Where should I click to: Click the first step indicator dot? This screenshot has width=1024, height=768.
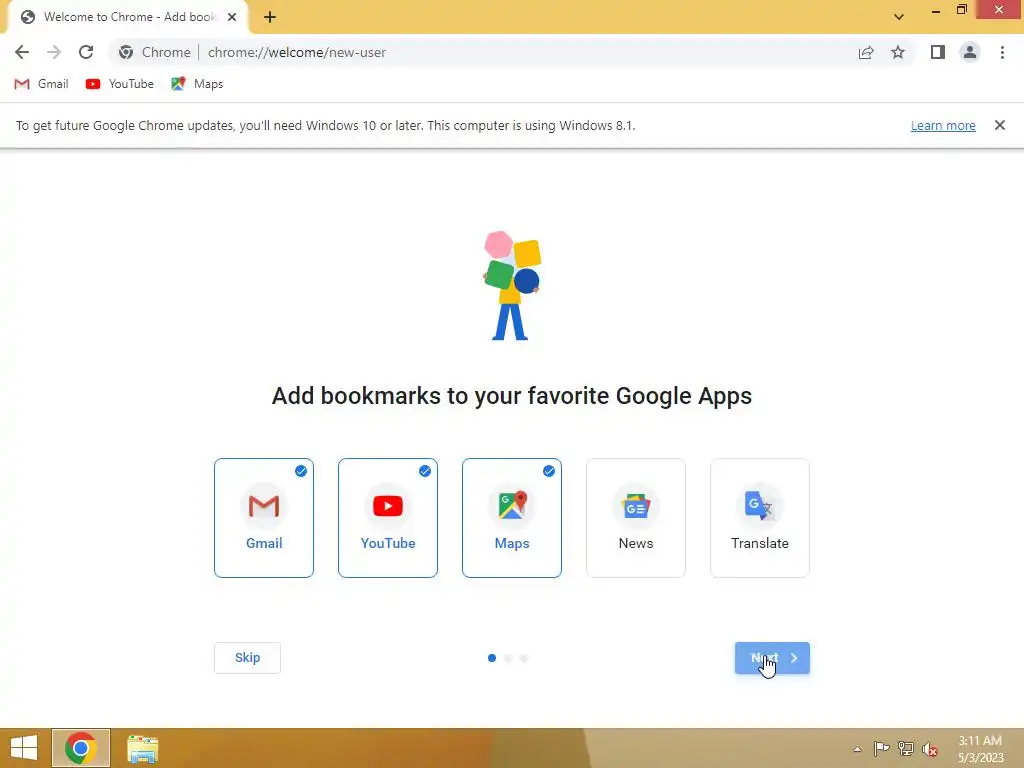click(492, 658)
